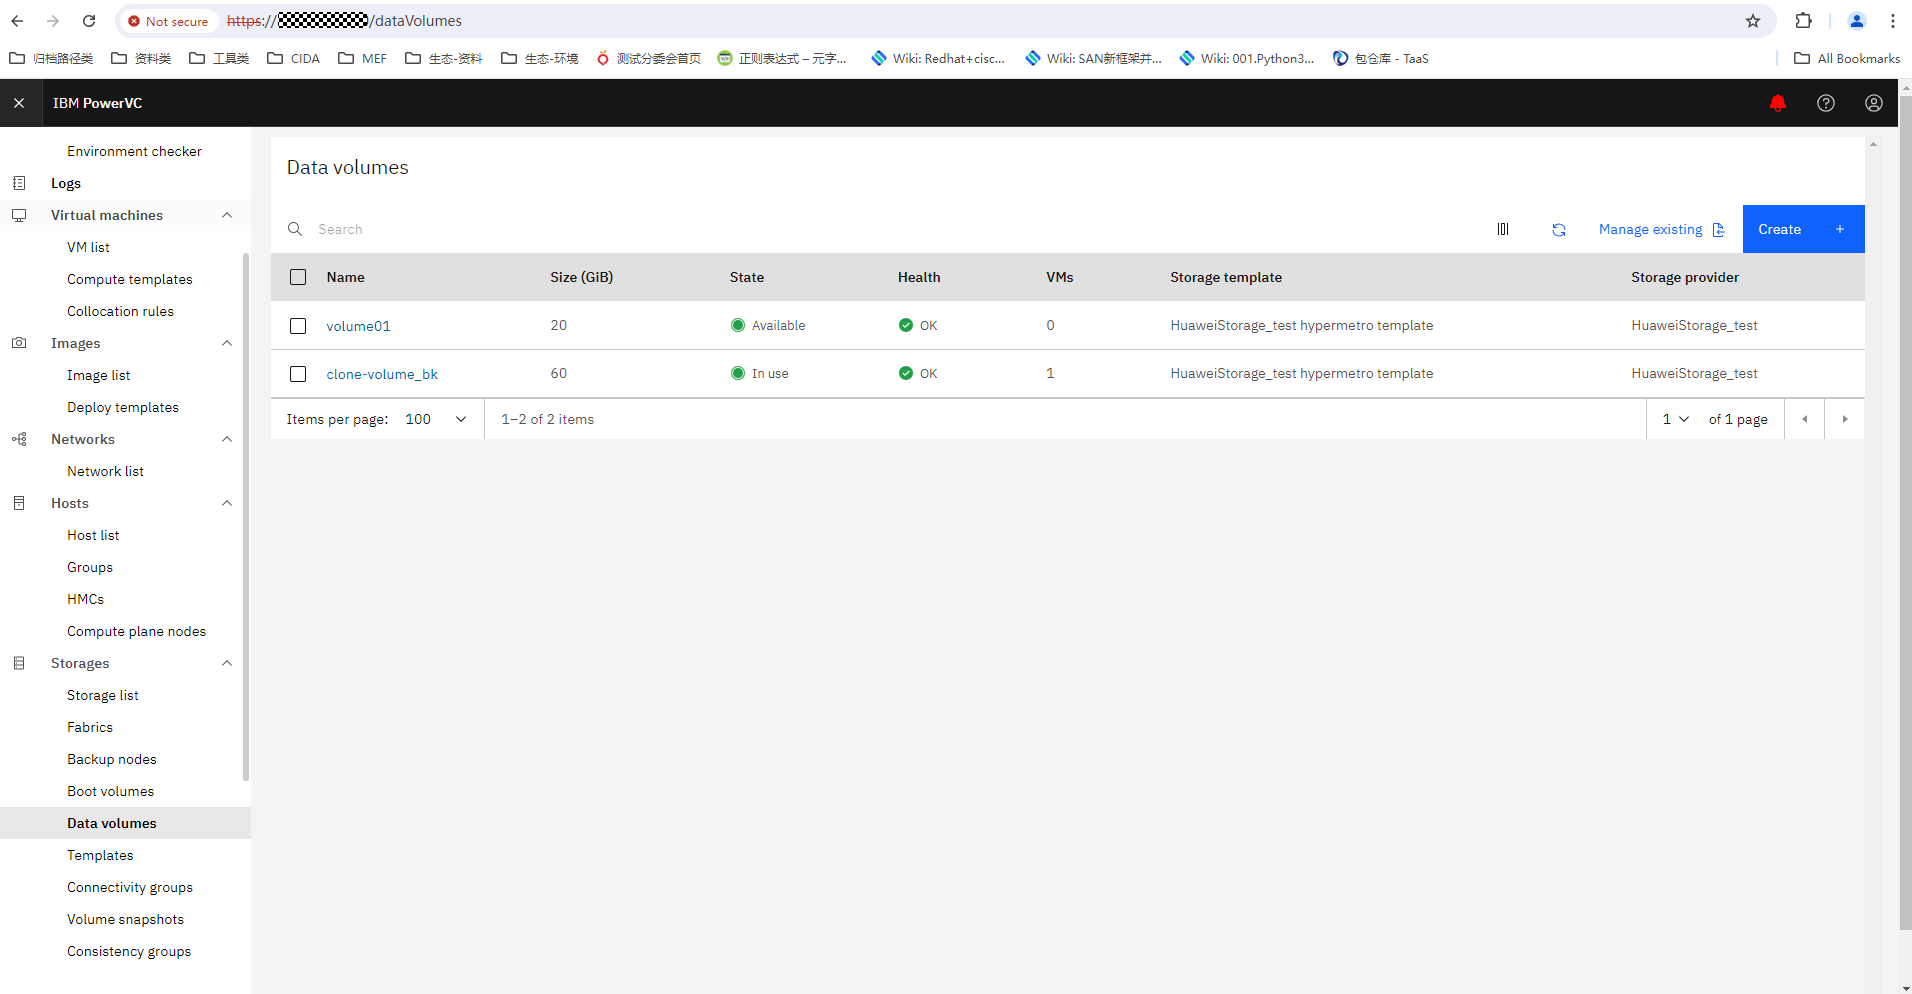1912x994 pixels.
Task: Open the help question mark icon
Action: pyautogui.click(x=1826, y=103)
